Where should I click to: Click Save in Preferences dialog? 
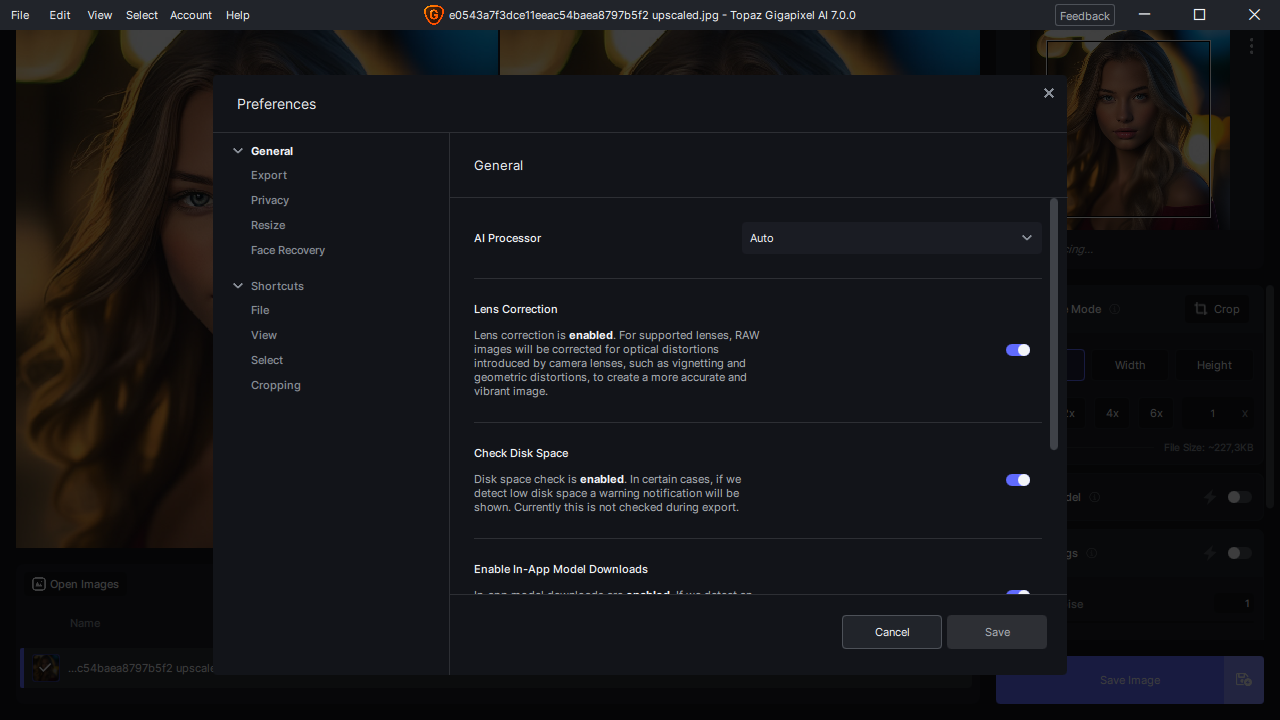(997, 632)
